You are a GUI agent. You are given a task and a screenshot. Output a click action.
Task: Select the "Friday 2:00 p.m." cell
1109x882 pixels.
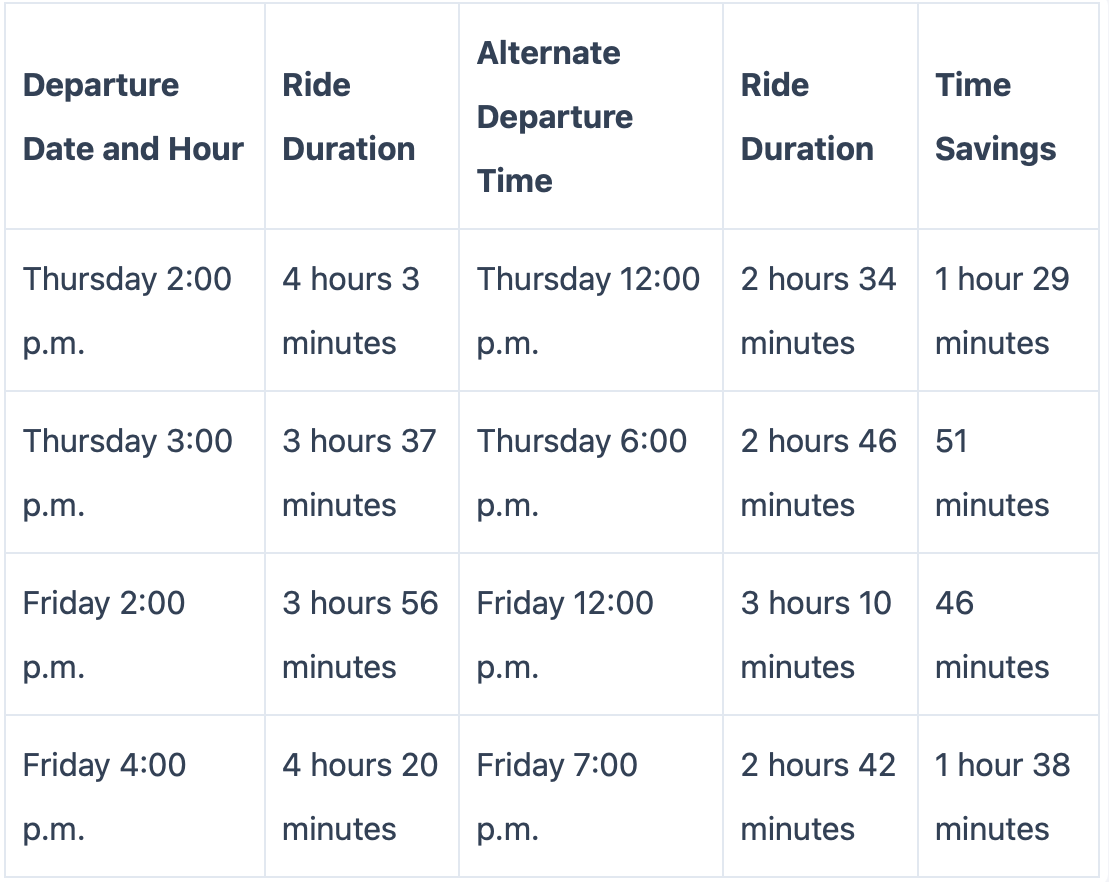pos(134,634)
